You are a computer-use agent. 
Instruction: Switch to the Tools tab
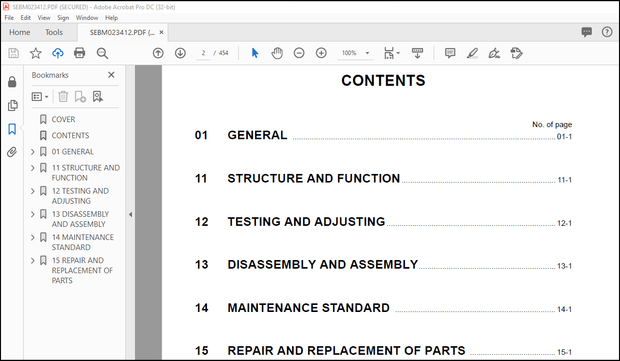tap(54, 32)
